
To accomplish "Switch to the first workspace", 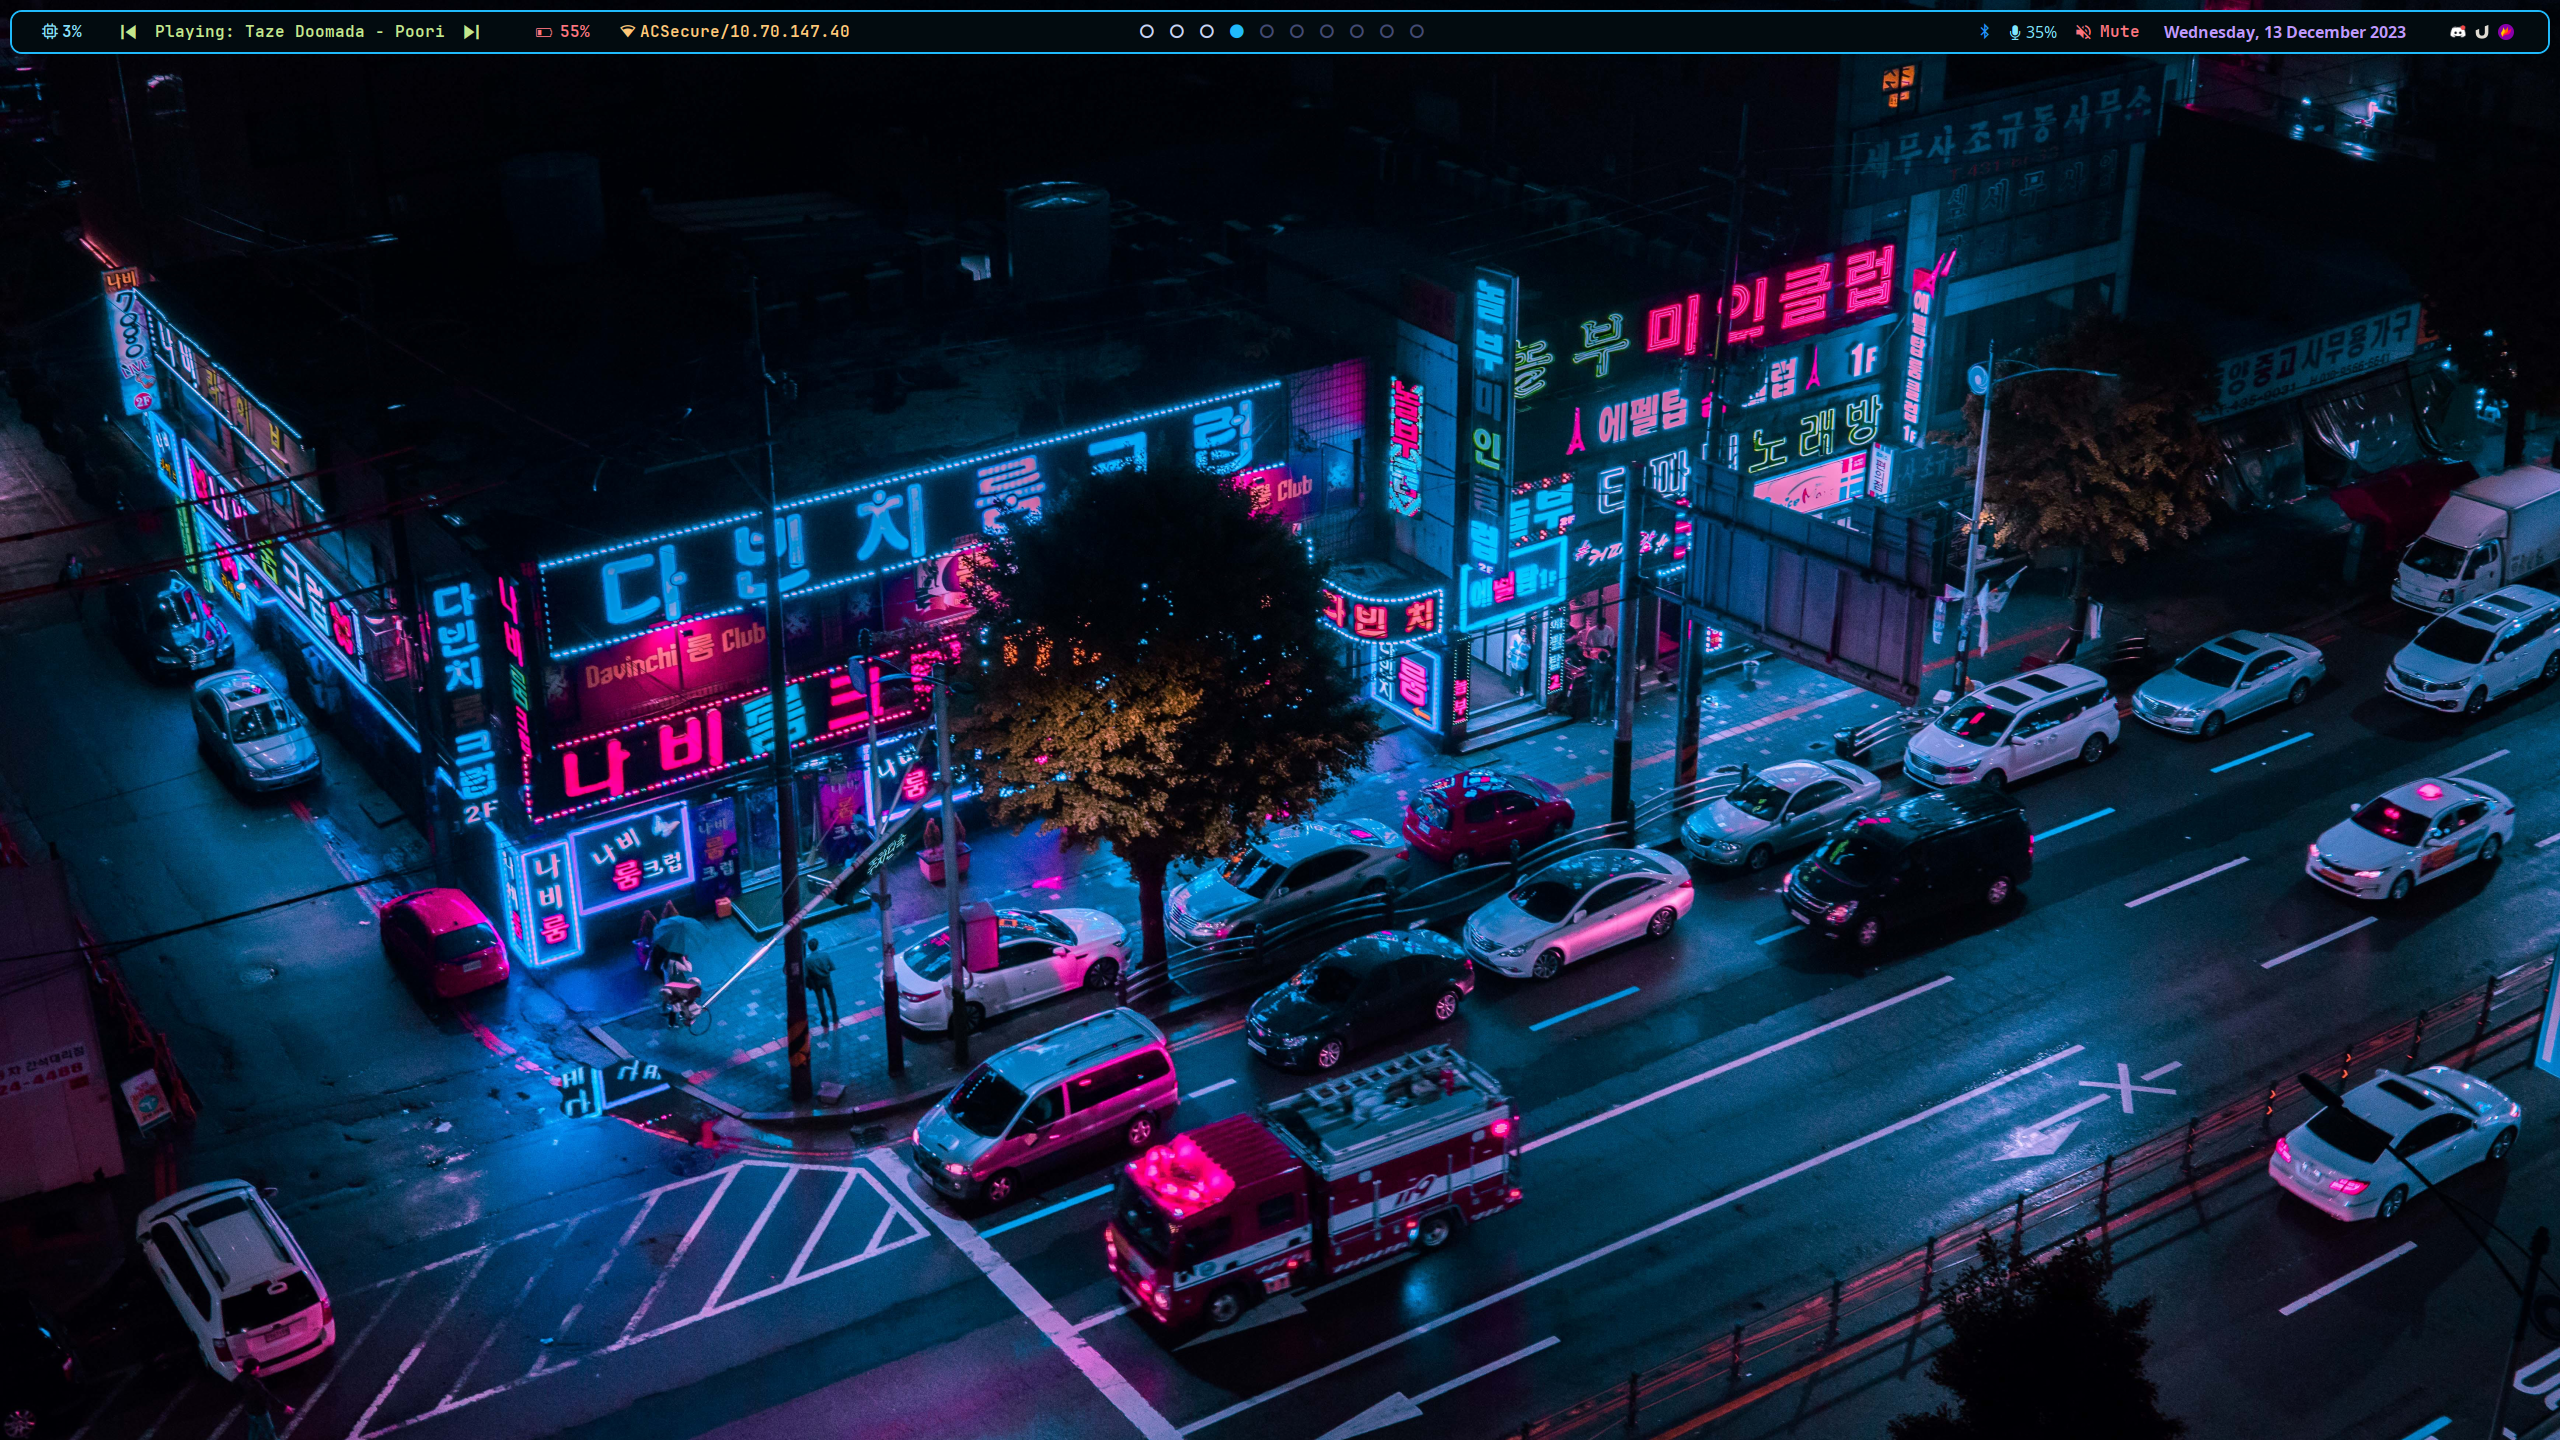I will pos(1147,32).
